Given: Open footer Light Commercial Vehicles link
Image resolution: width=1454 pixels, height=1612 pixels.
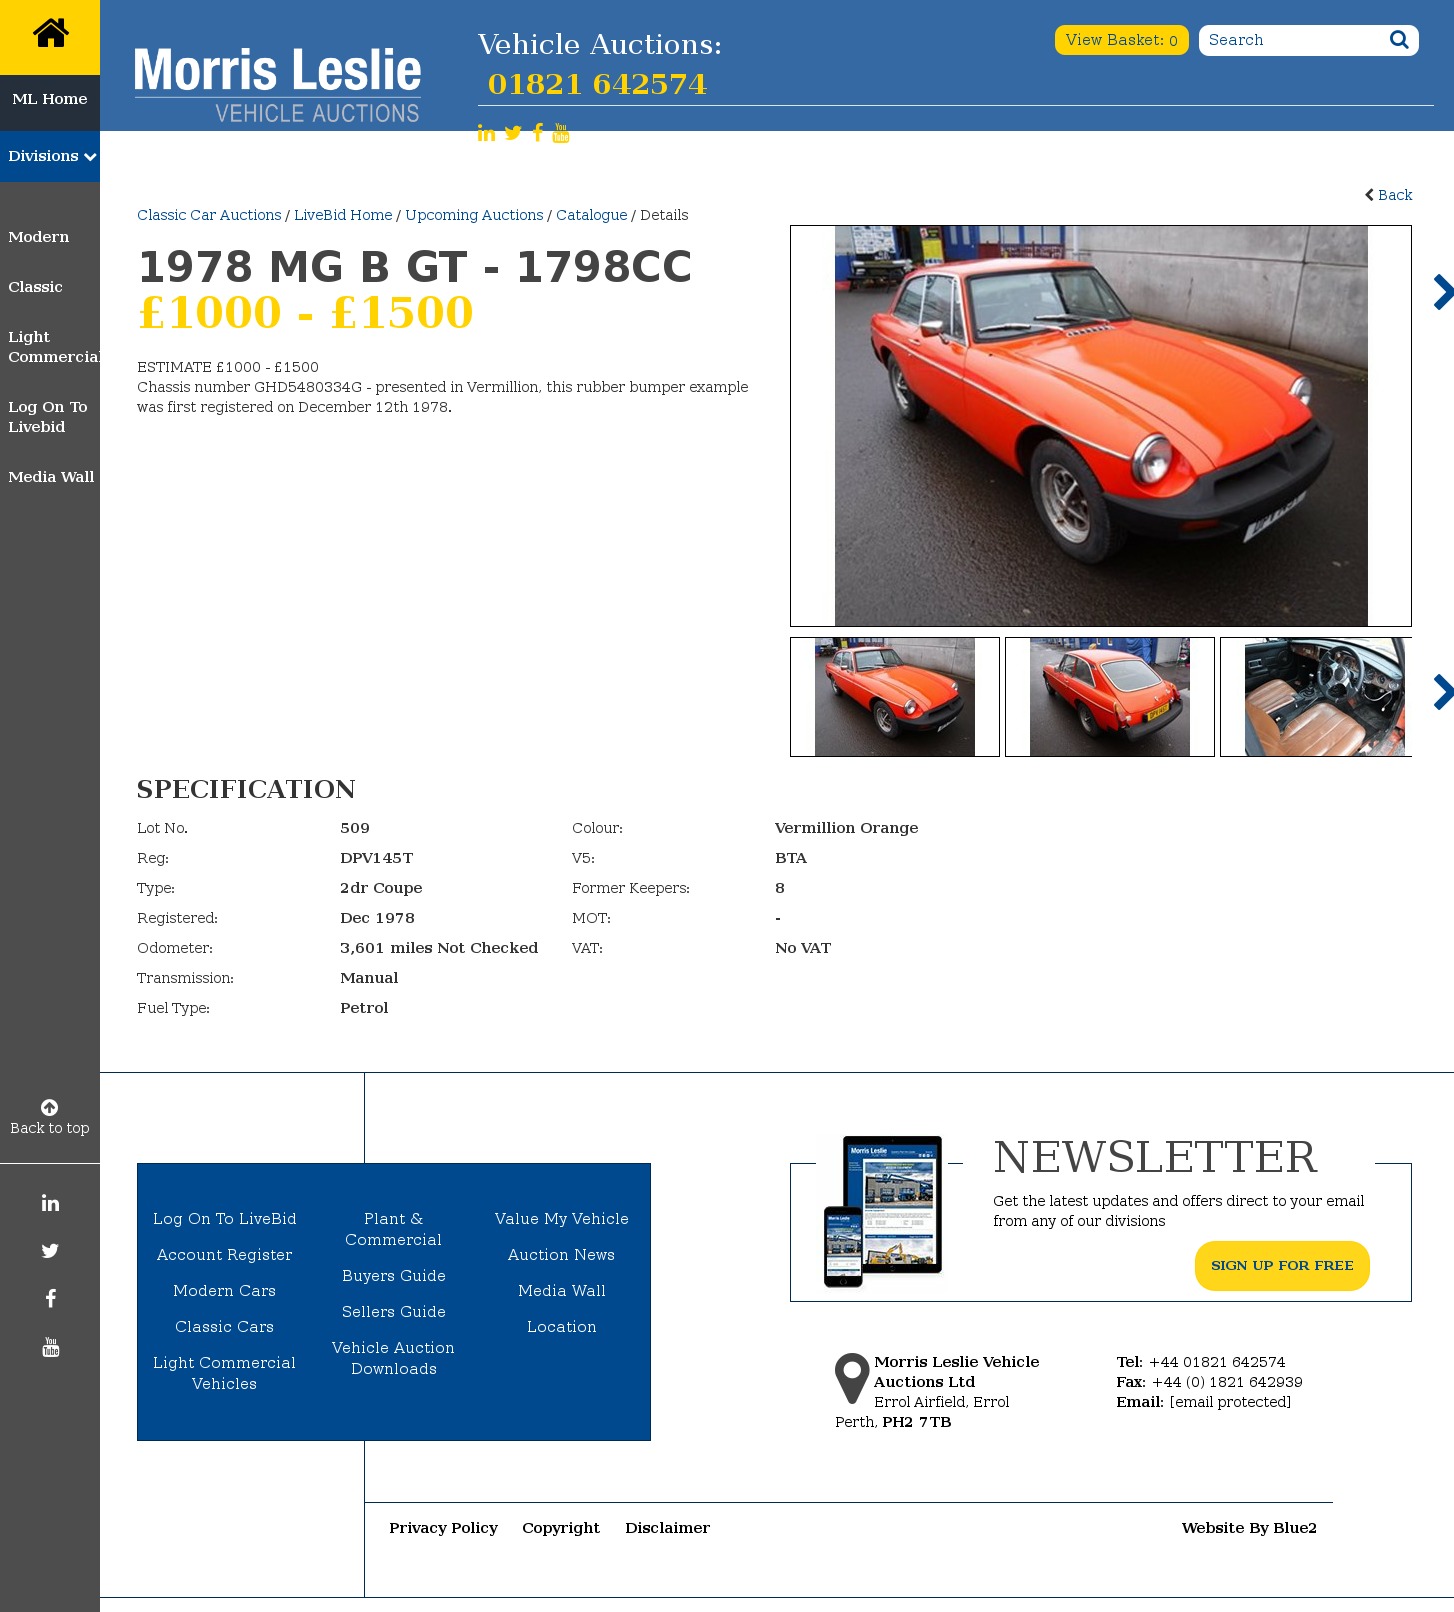Looking at the screenshot, I should pos(225,1373).
